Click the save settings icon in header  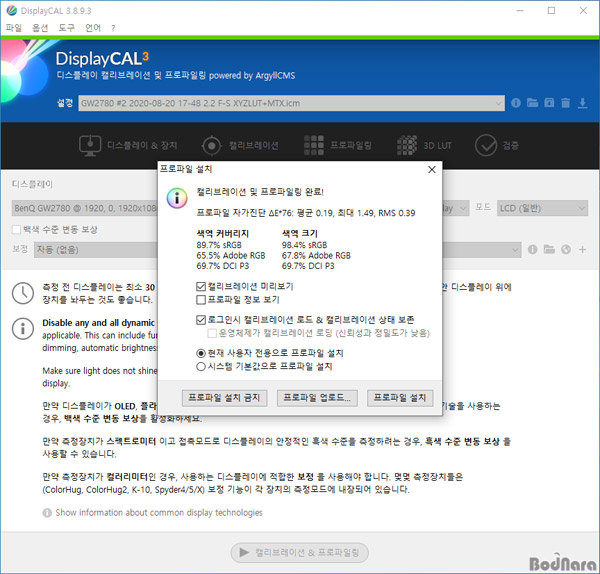(x=549, y=103)
